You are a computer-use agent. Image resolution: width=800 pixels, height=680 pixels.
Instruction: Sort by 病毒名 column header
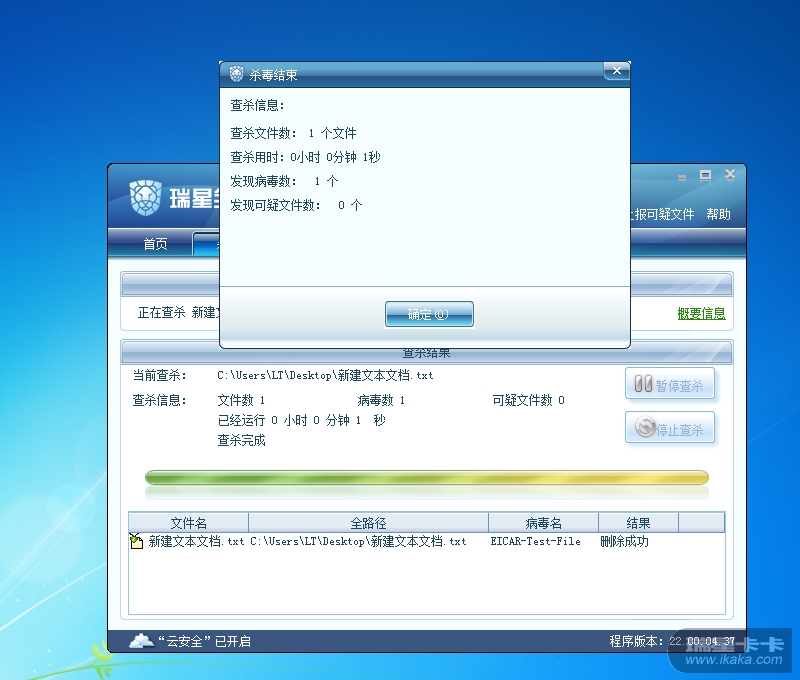click(543, 523)
